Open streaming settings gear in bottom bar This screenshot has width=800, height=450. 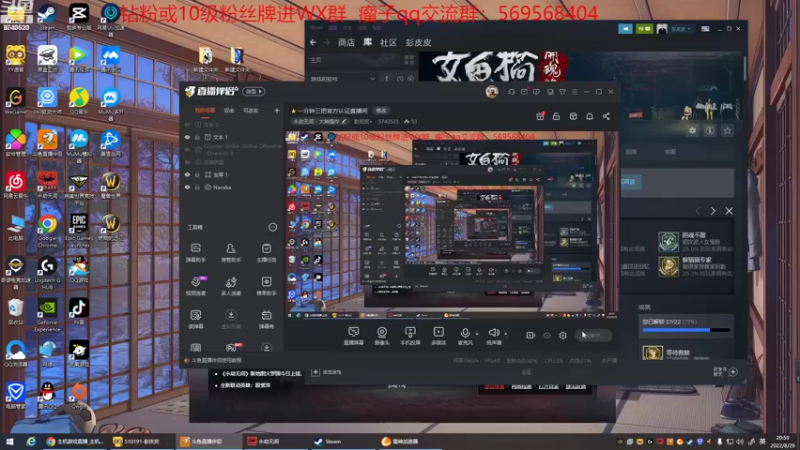tap(563, 335)
